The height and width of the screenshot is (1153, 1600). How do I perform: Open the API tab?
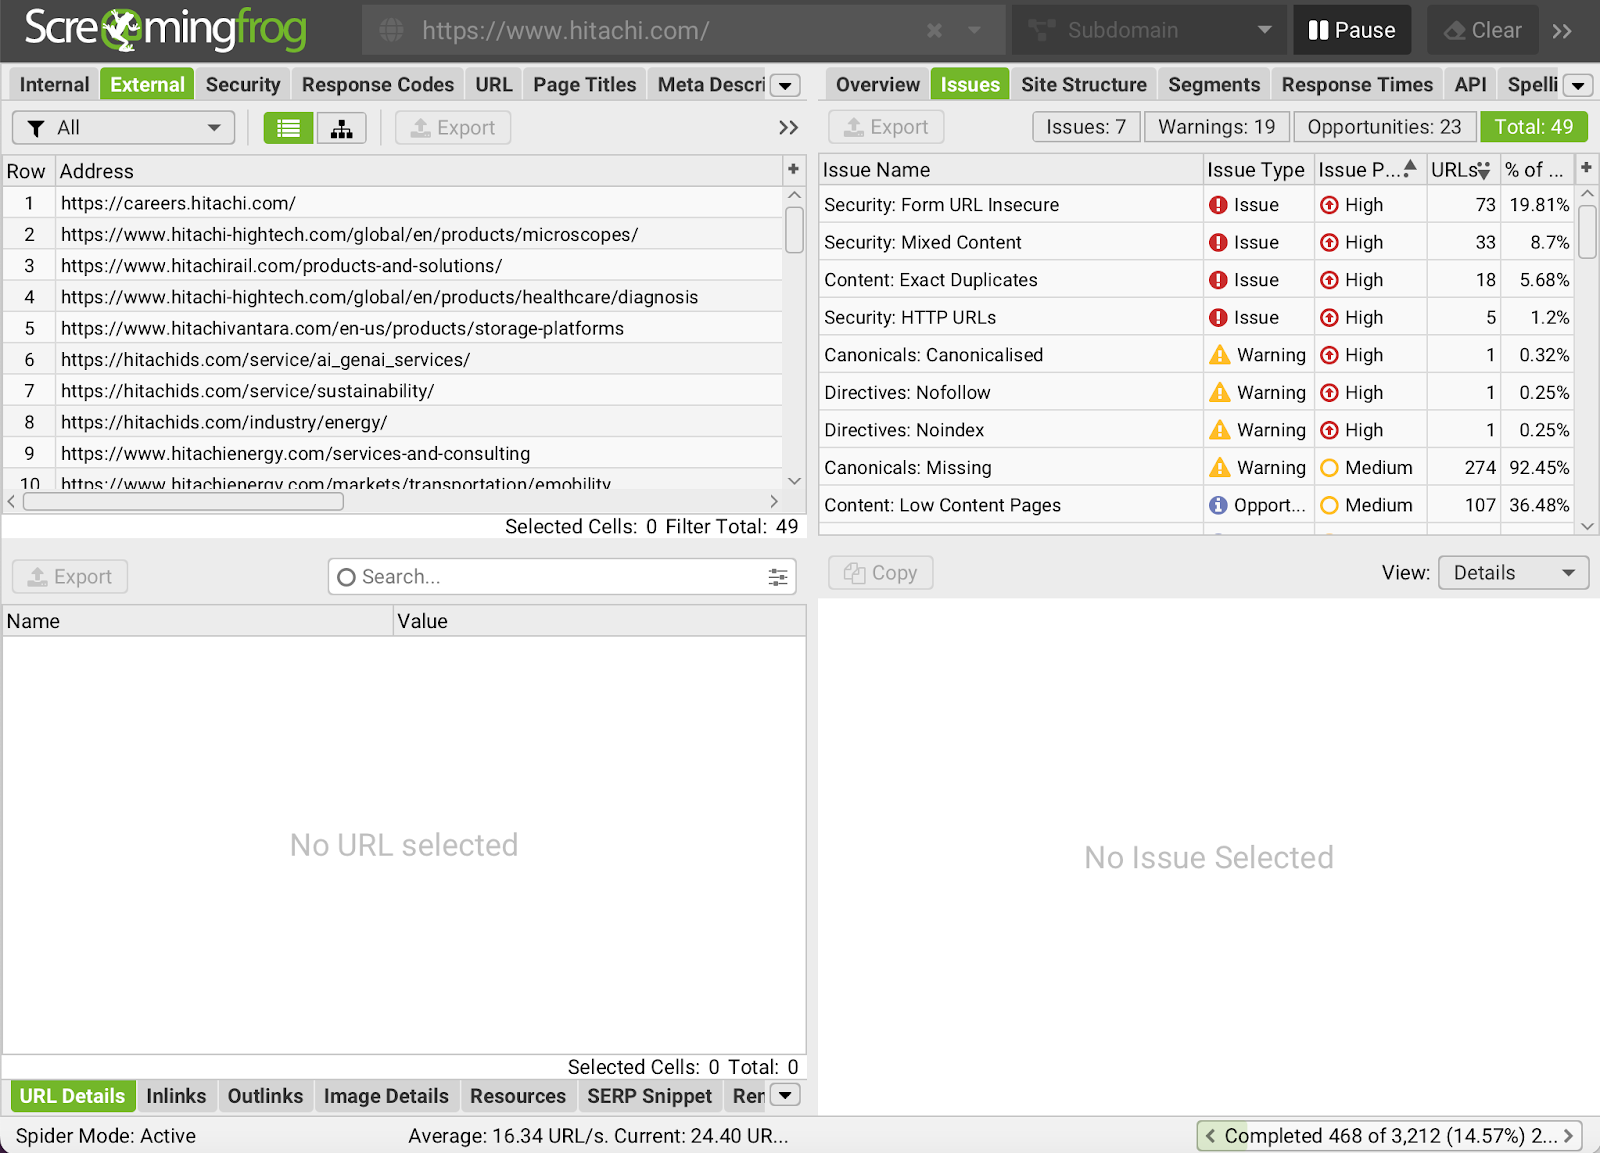click(1470, 85)
